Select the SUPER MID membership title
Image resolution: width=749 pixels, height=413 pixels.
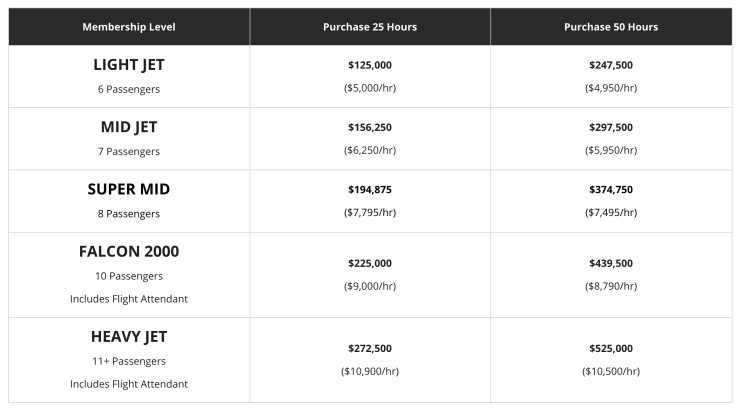[x=129, y=189]
